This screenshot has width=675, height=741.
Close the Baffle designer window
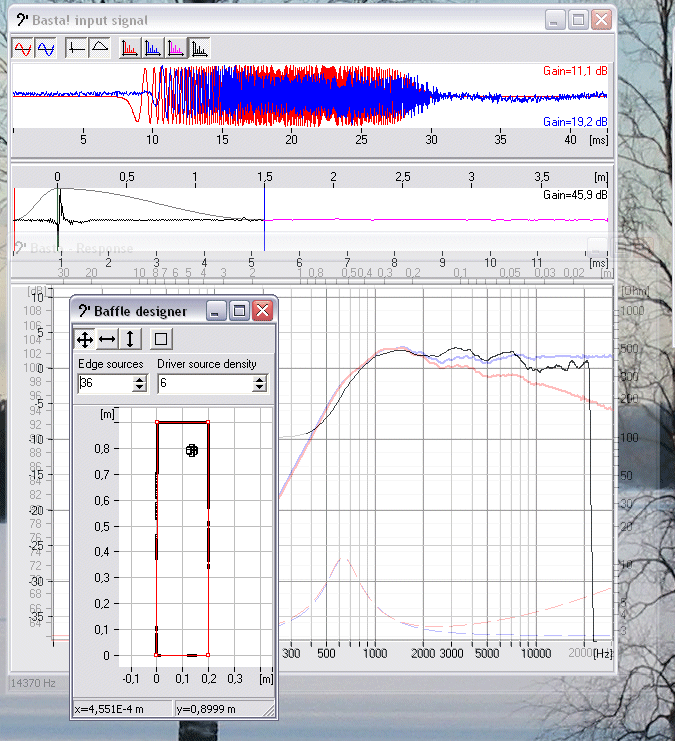coord(262,311)
